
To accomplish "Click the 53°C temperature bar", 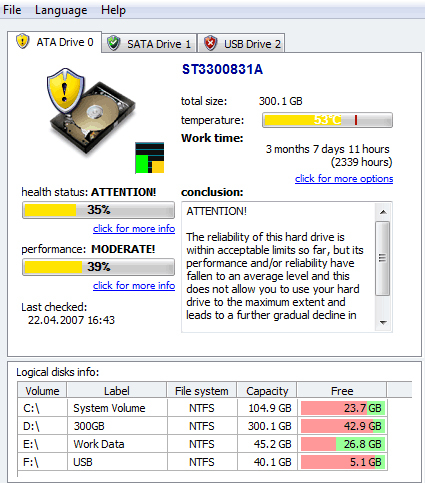I will (327, 120).
